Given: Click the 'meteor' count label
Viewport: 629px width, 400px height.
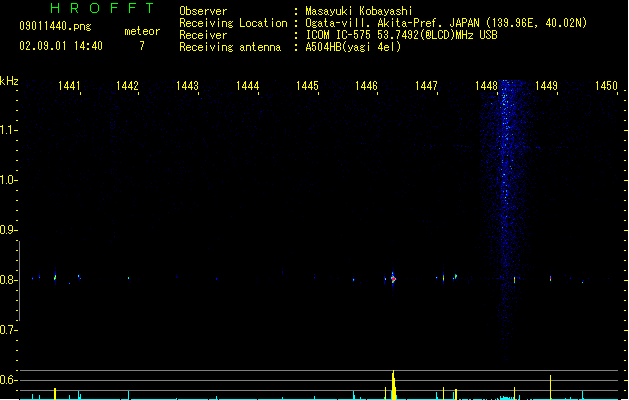Looking at the screenshot, I should click(142, 31).
